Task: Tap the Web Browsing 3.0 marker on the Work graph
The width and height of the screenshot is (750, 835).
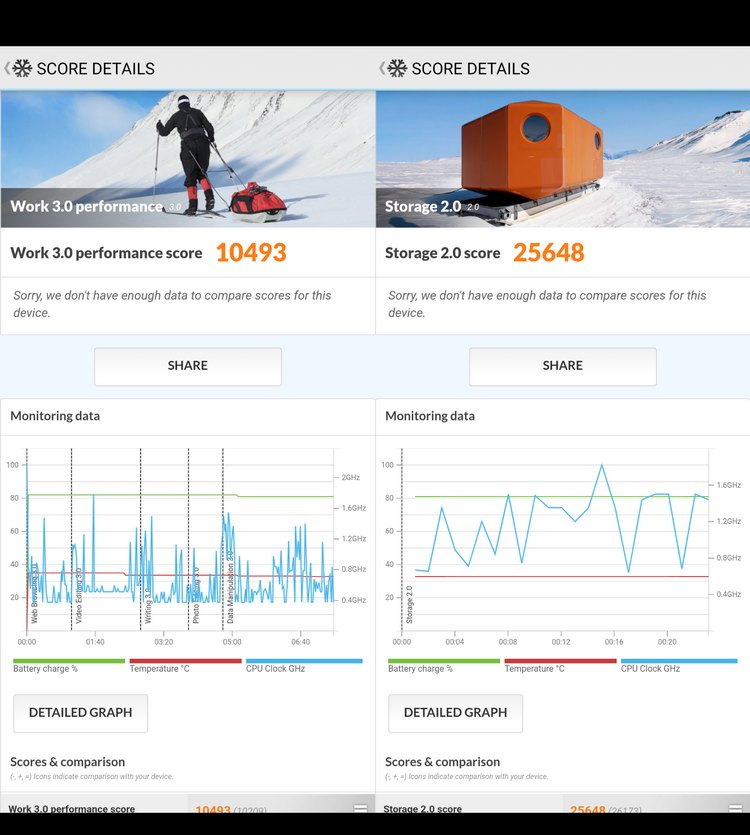Action: tap(34, 594)
